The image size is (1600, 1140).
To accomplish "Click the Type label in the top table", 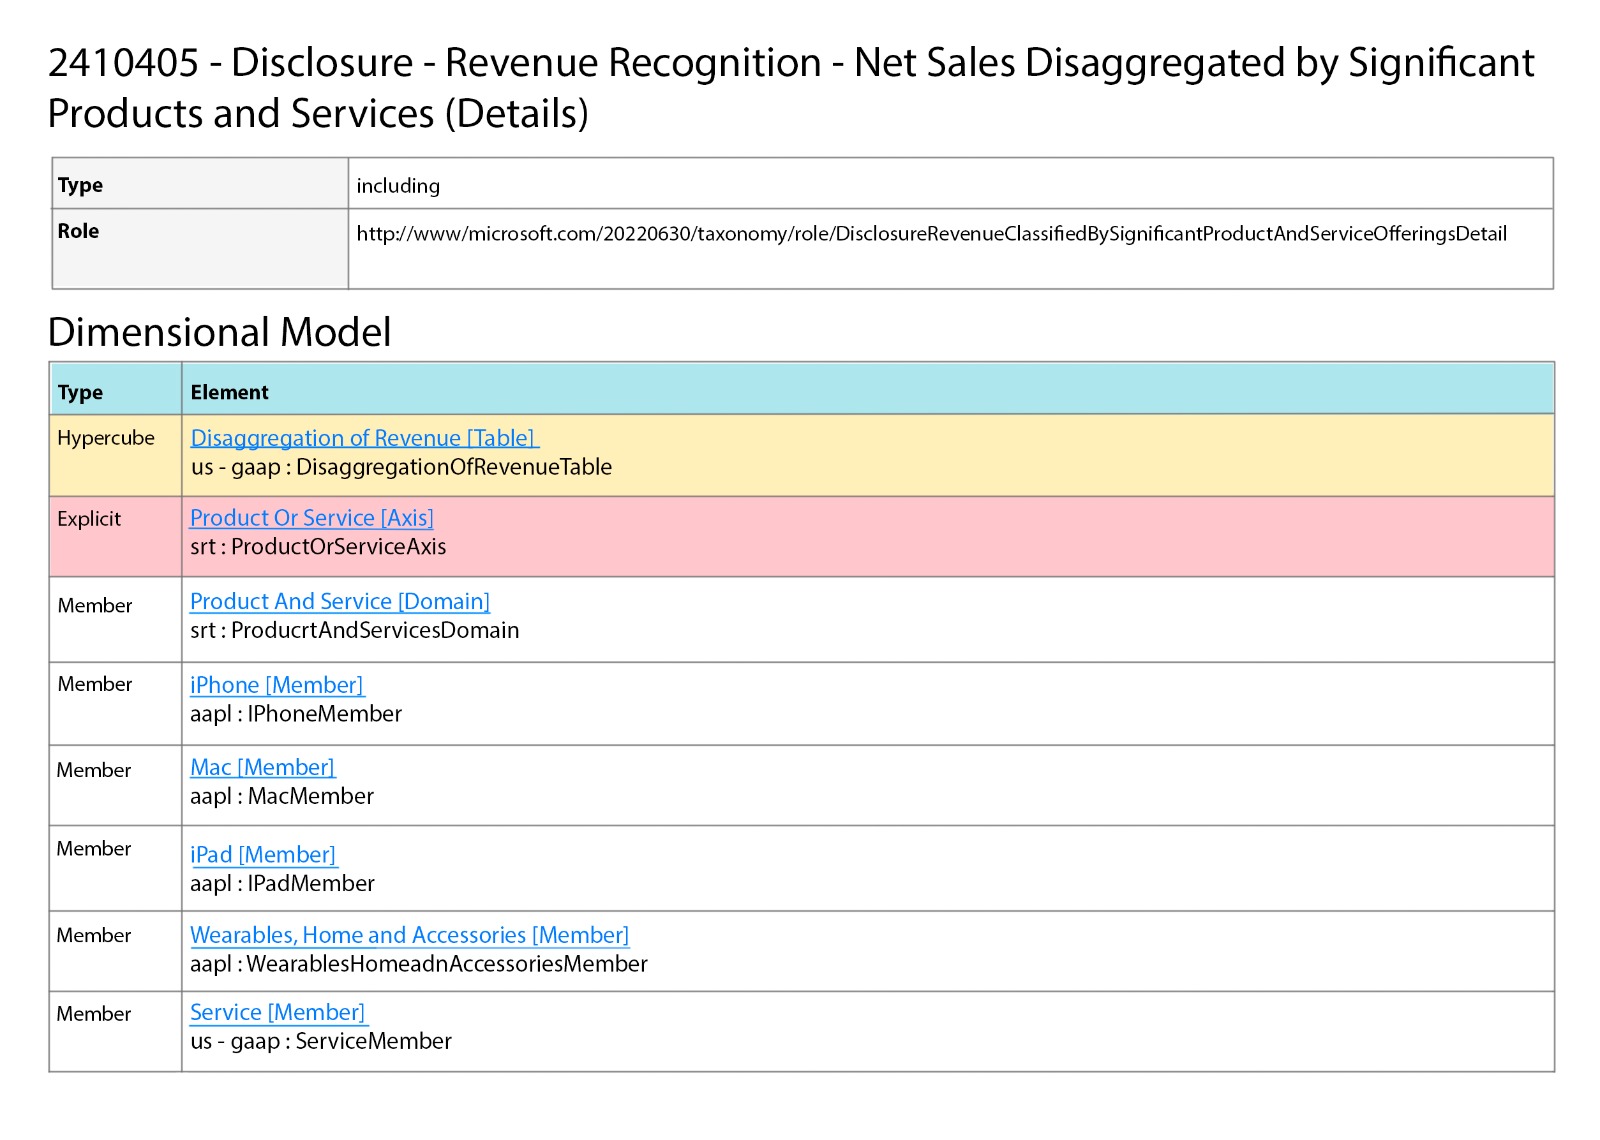I will click(200, 183).
